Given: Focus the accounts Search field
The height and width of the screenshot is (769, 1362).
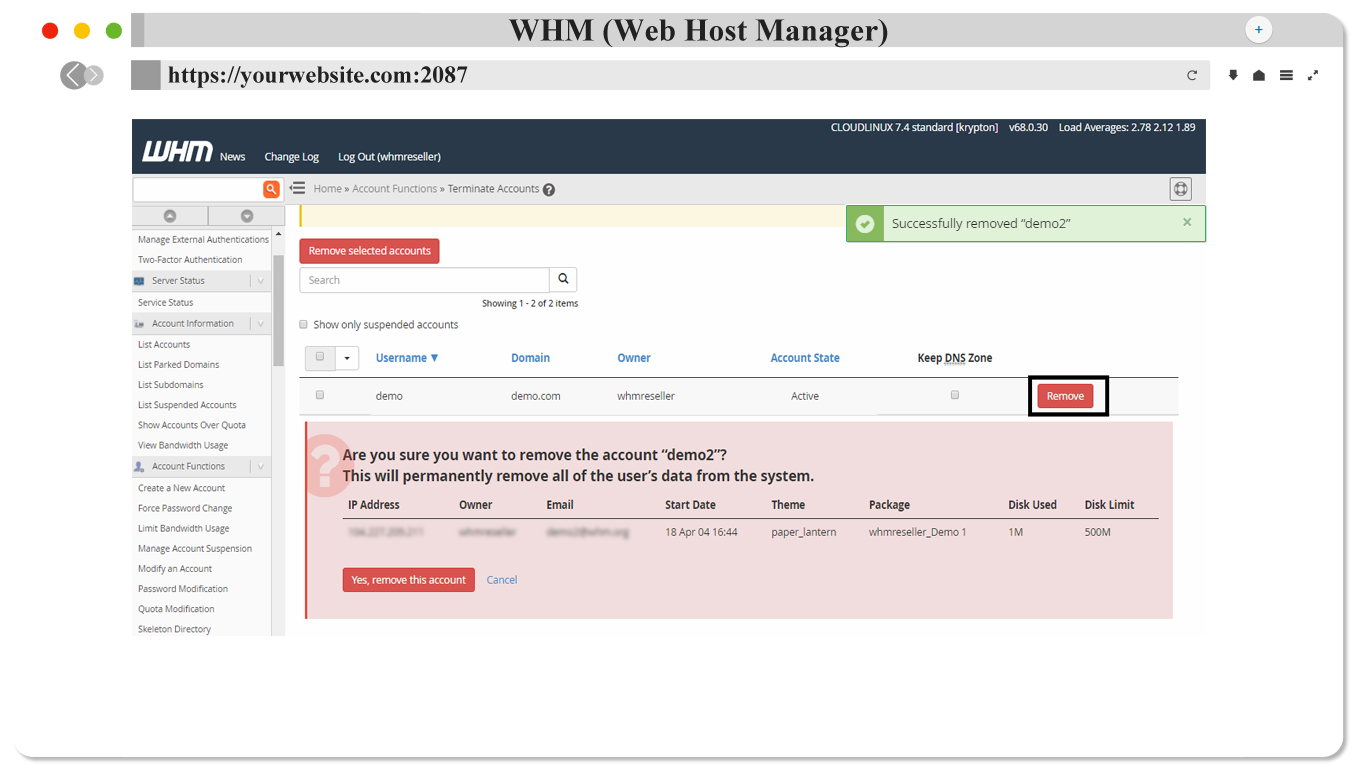Looking at the screenshot, I should point(425,280).
